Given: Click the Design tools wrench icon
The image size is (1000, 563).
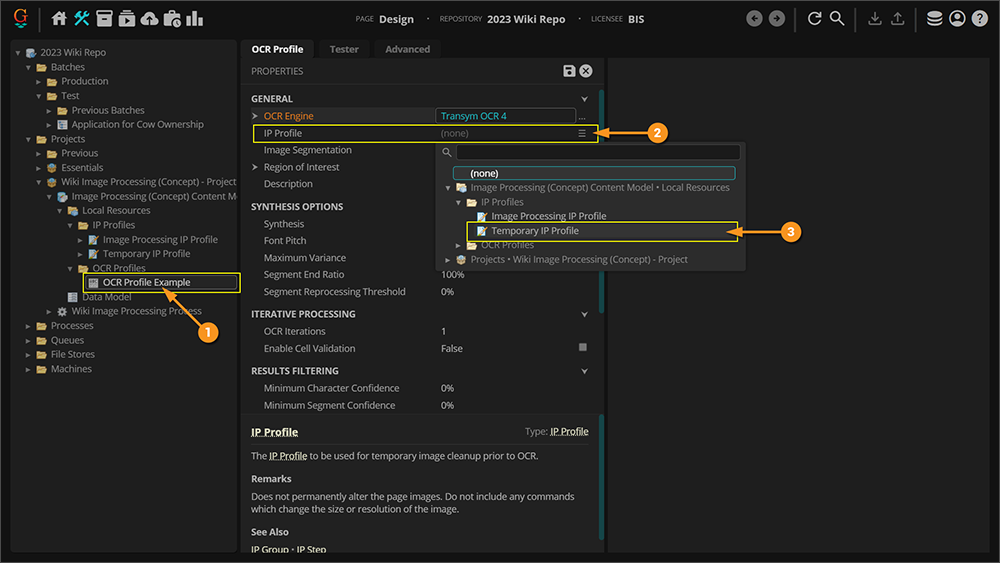Looking at the screenshot, I should (82, 19).
